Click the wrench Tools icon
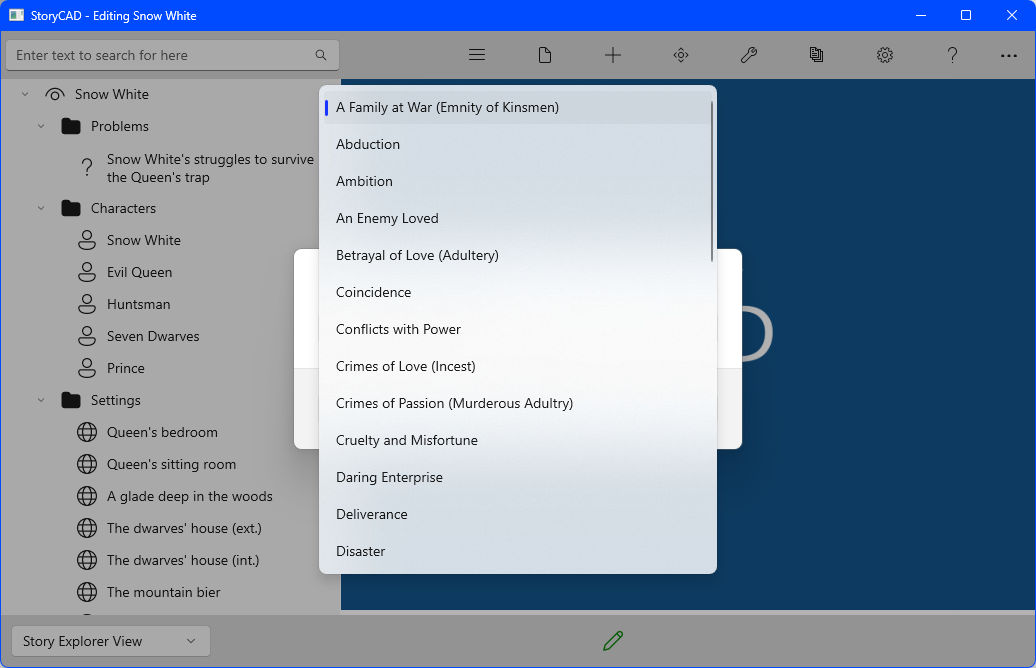Screen dimensions: 1036x668 tap(749, 55)
